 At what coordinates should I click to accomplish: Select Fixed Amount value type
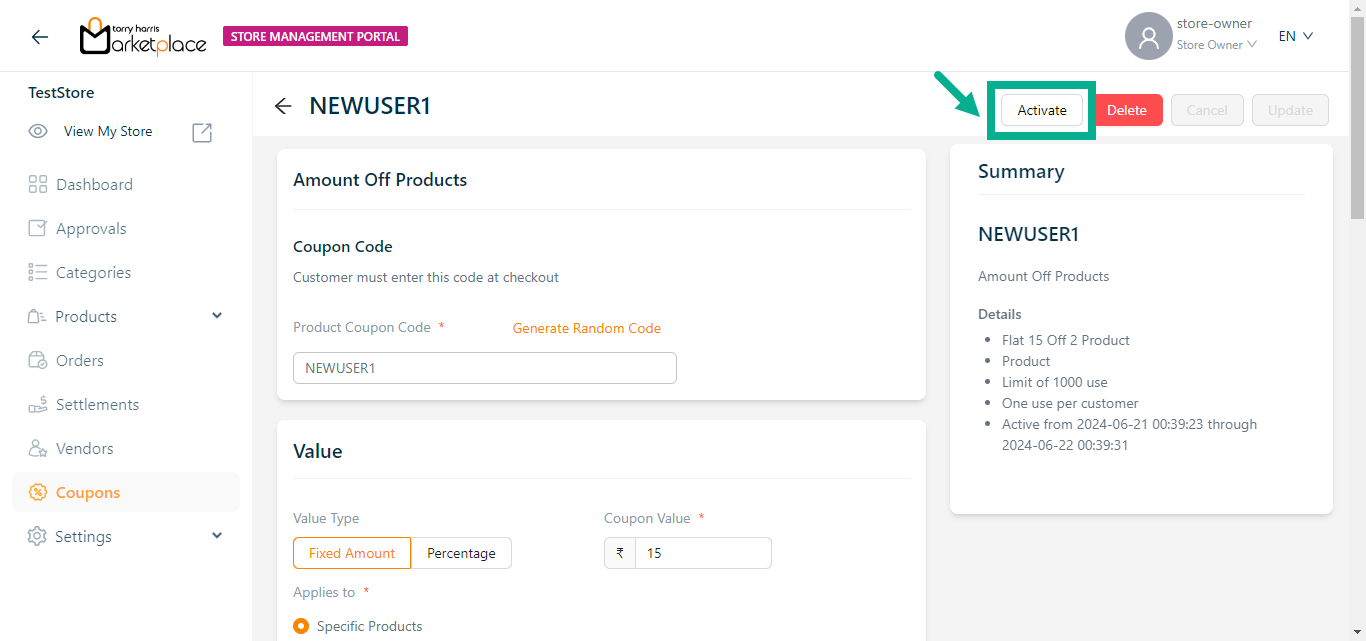352,553
